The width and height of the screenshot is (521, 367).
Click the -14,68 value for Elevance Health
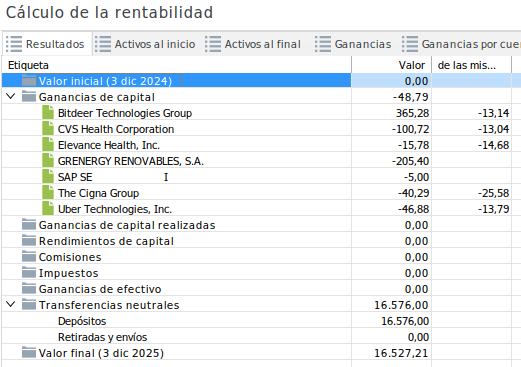click(494, 145)
